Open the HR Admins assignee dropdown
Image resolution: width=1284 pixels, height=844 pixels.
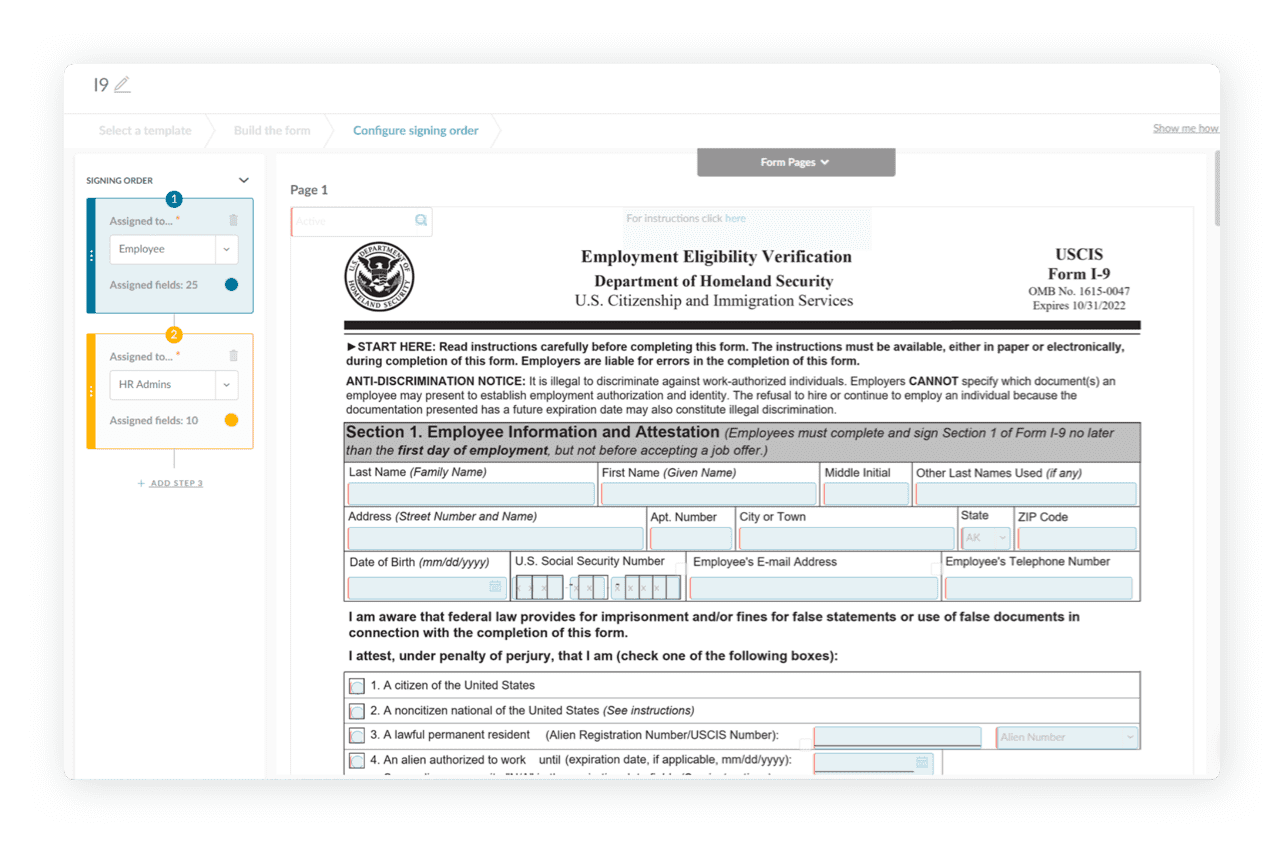click(226, 384)
